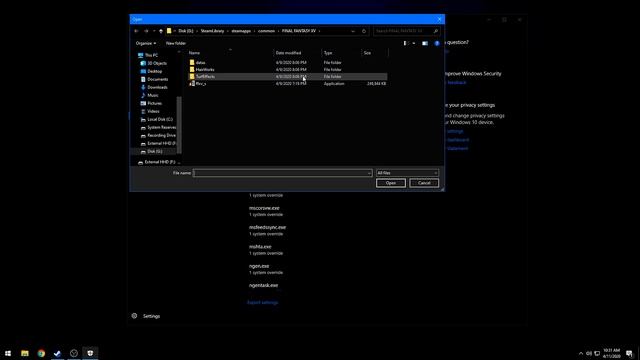The width and height of the screenshot is (640, 360).
Task: Show hidden system tray icons
Action: pyautogui.click(x=581, y=353)
